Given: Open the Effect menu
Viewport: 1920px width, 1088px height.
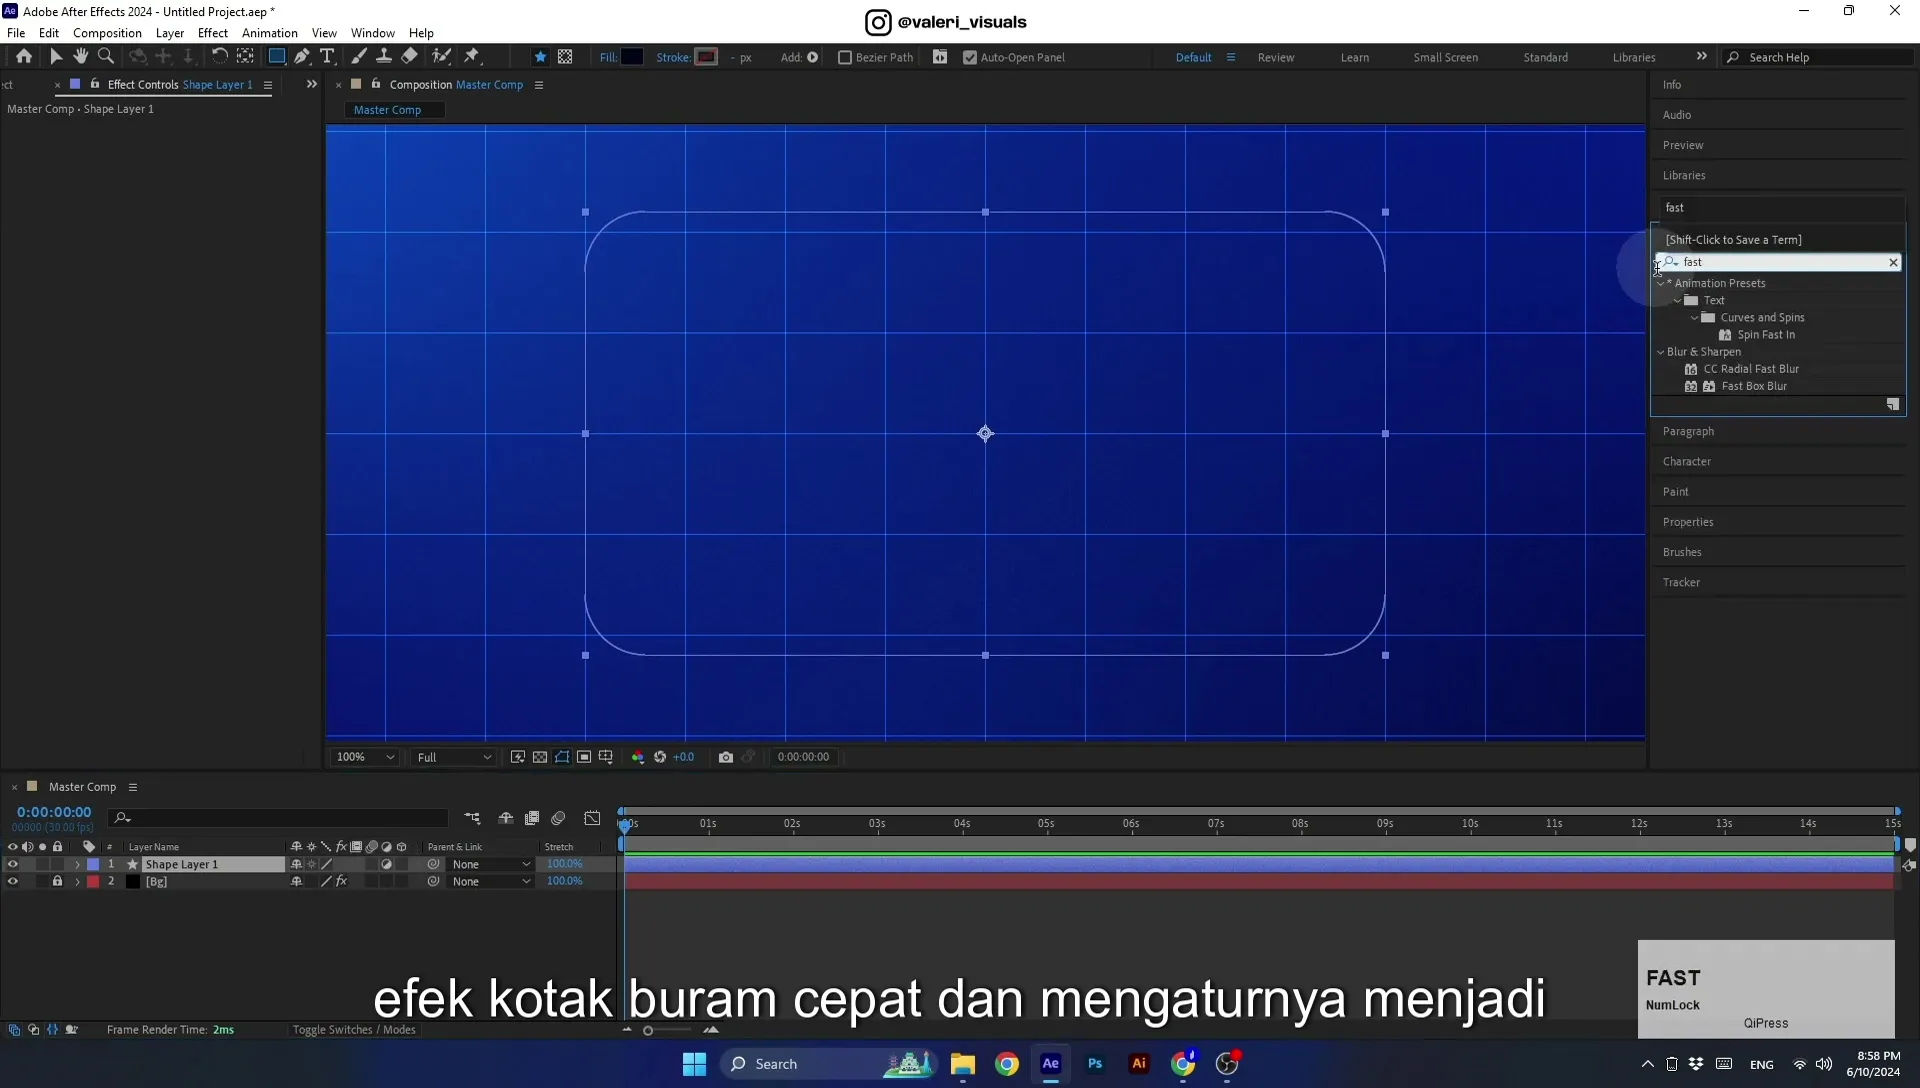Looking at the screenshot, I should pos(213,33).
